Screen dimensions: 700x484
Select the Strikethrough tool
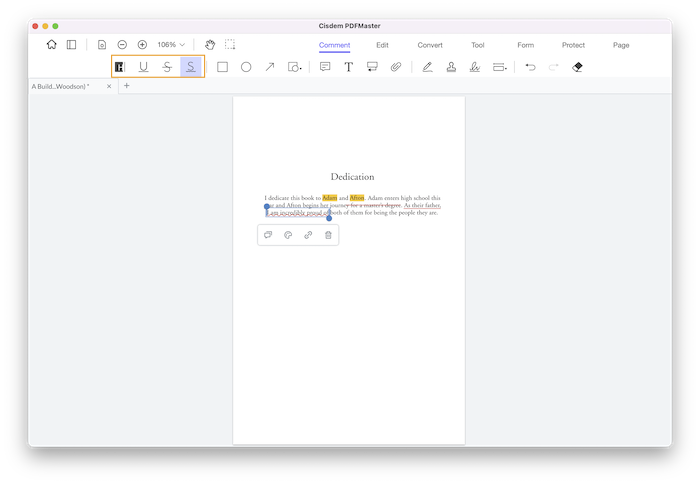[x=167, y=67]
